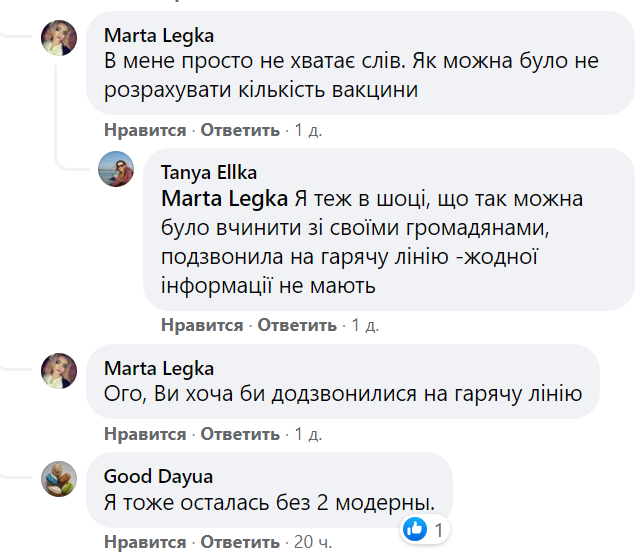640x559 pixels.
Task: Reply to Marta Legka's hotline comment
Action: (240, 434)
